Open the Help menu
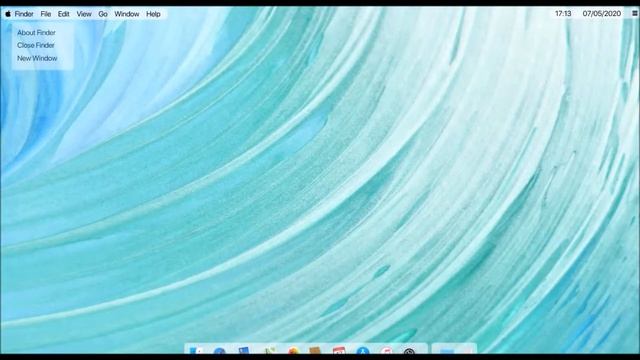Image resolution: width=640 pixels, height=360 pixels. [153, 14]
